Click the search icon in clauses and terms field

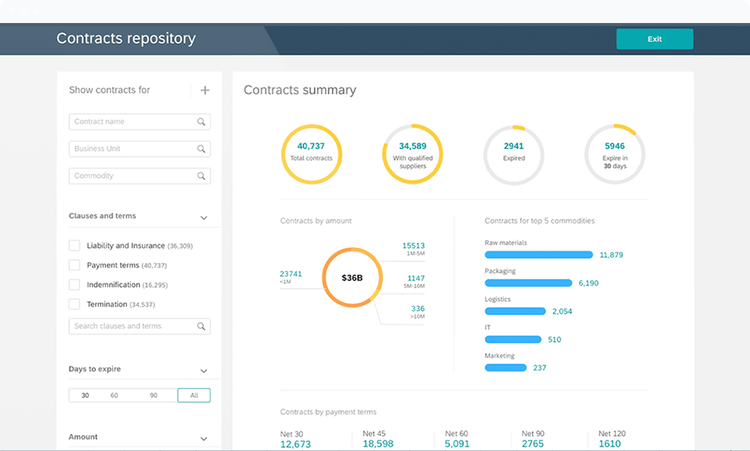201,326
